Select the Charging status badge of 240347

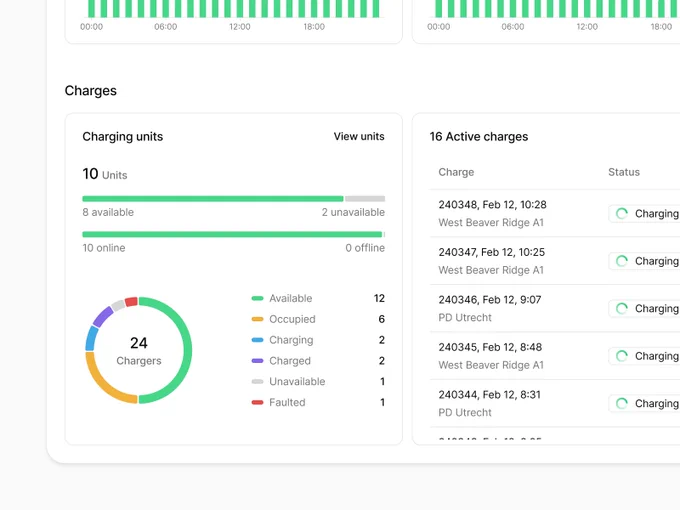click(x=644, y=261)
